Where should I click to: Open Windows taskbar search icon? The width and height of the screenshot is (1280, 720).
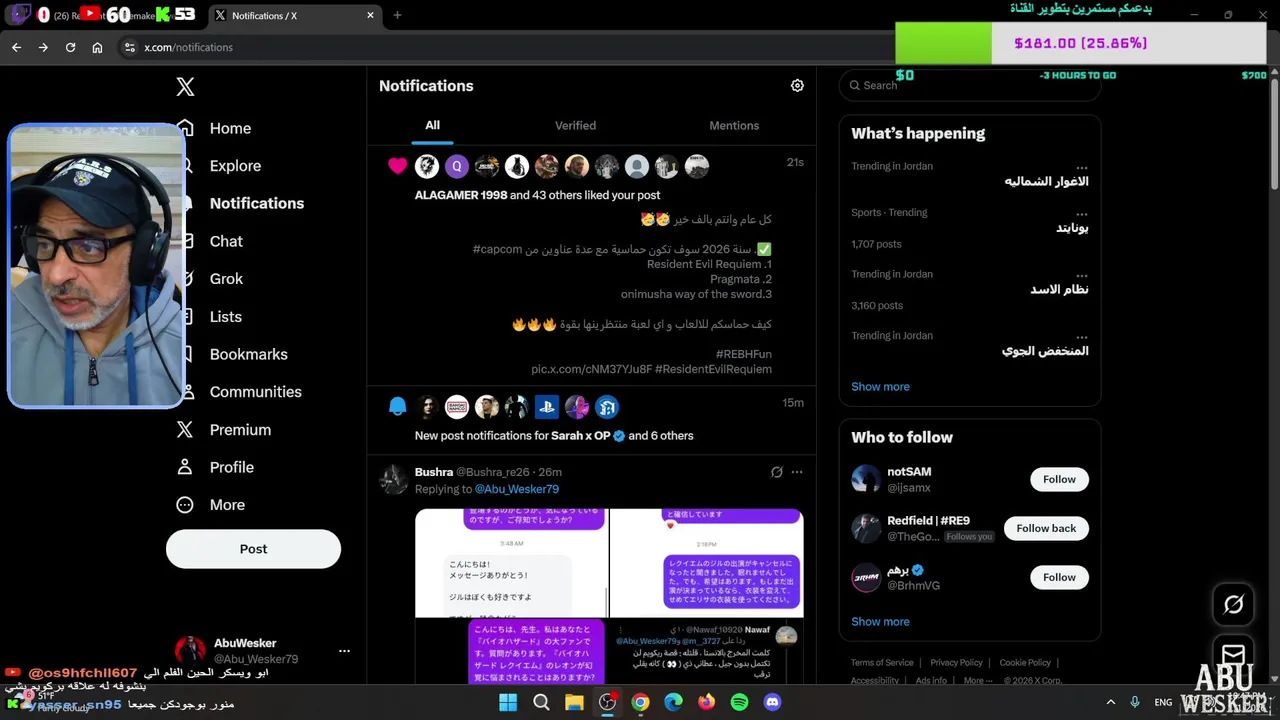click(541, 702)
